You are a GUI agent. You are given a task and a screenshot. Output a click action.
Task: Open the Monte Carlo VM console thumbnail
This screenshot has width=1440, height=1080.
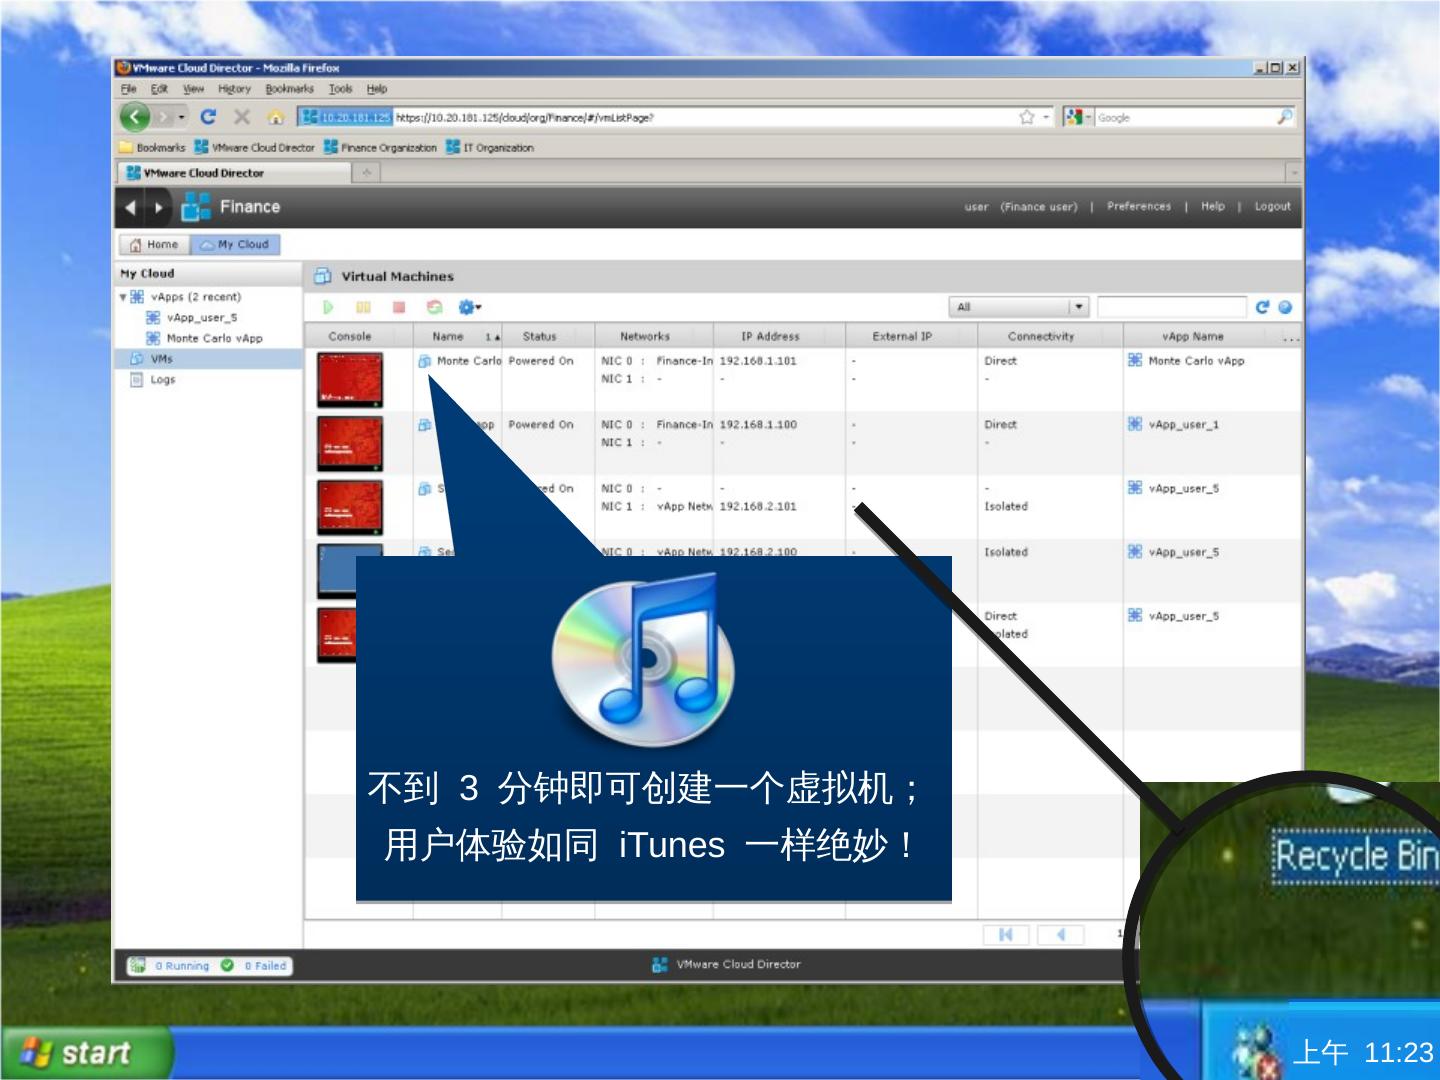[350, 379]
